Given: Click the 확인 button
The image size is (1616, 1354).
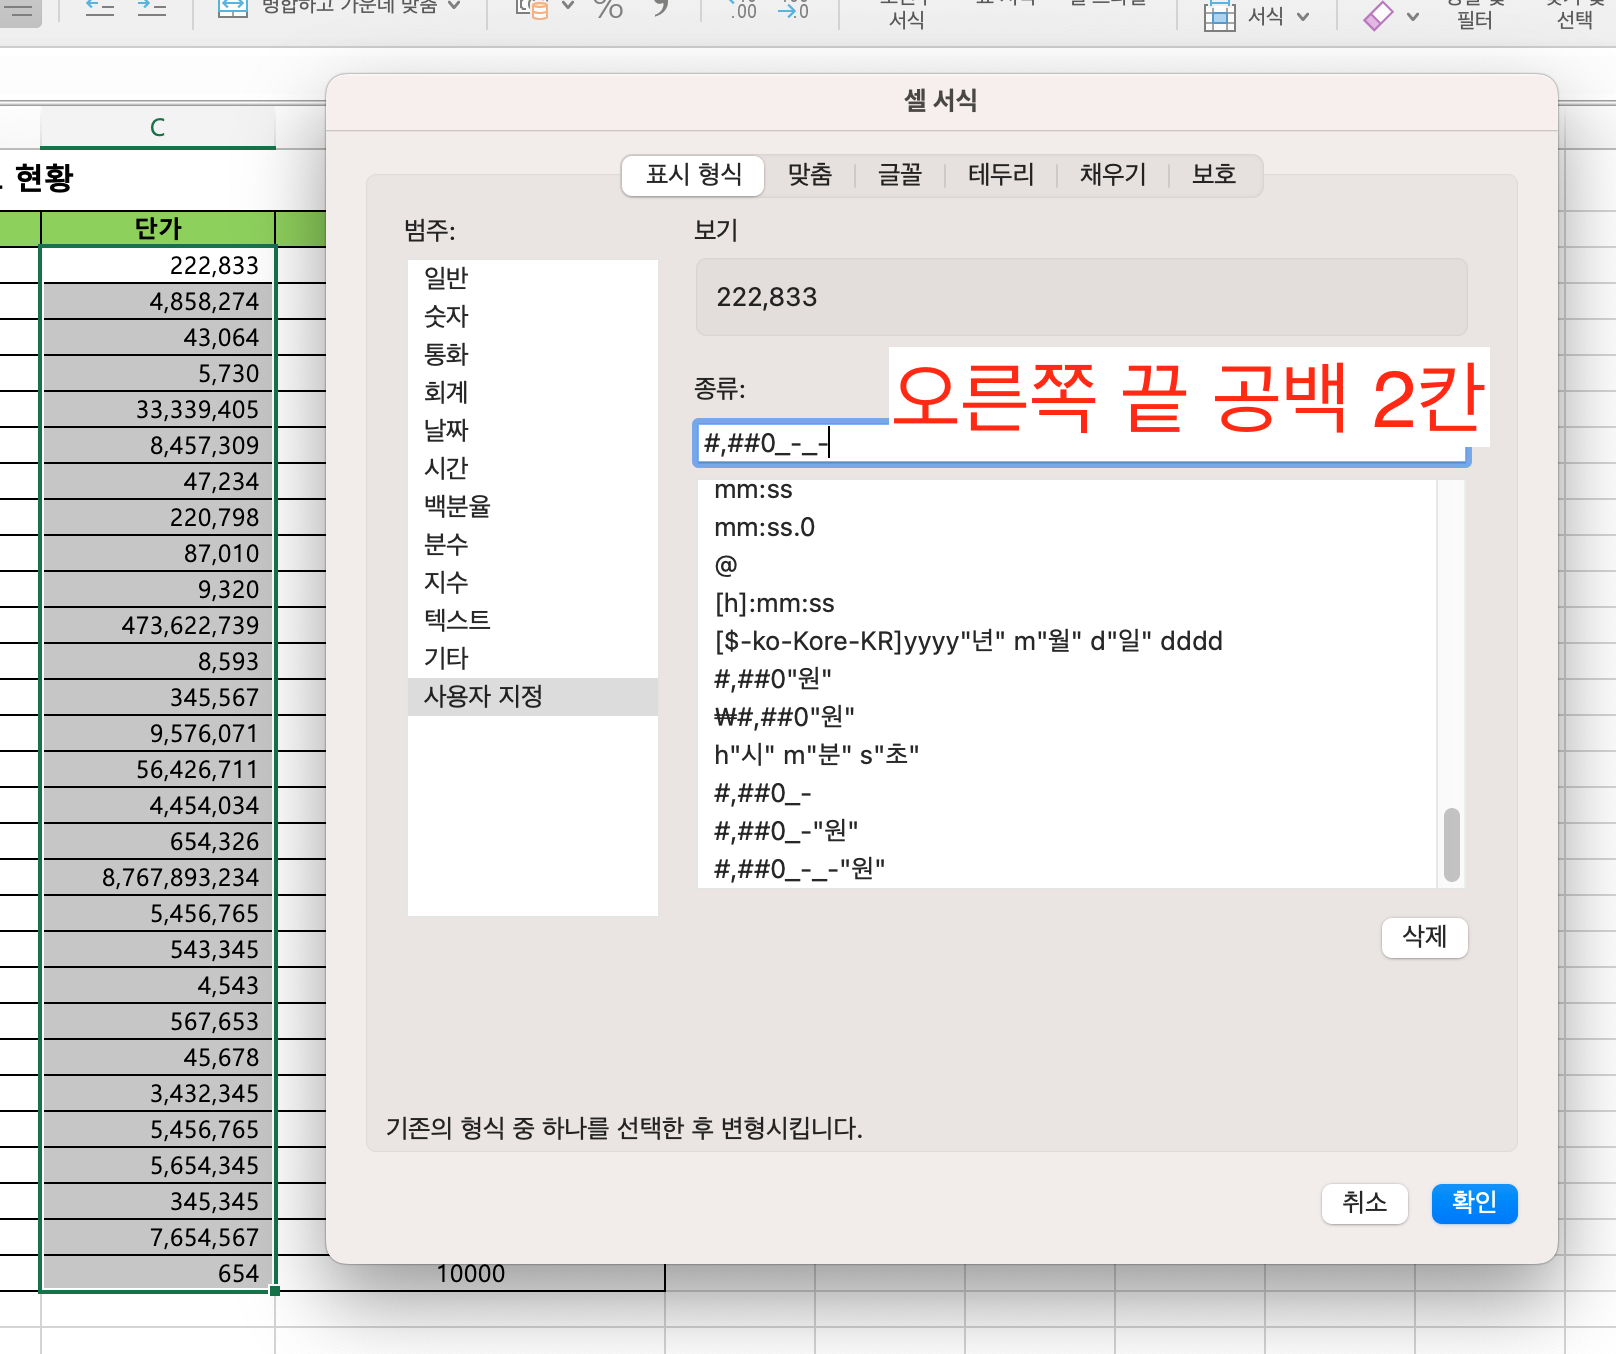Looking at the screenshot, I should click(1475, 1203).
